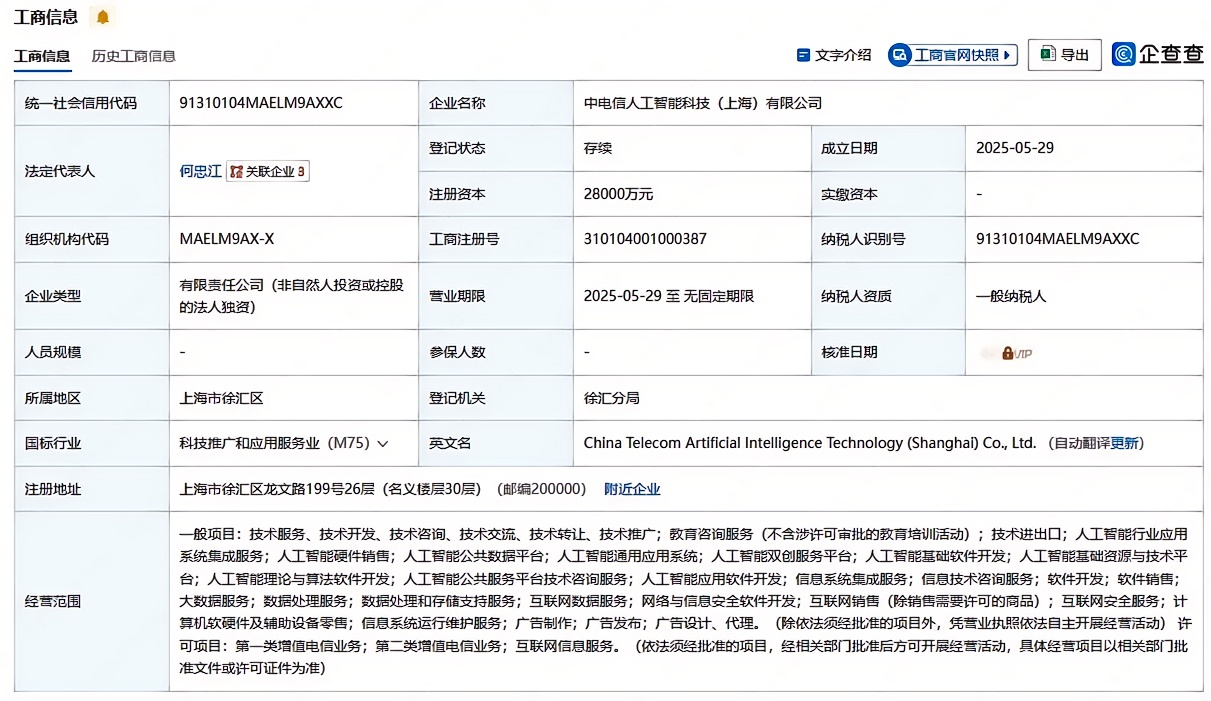Click the 企查查 logo
1211x701 pixels.
[x=1158, y=55]
